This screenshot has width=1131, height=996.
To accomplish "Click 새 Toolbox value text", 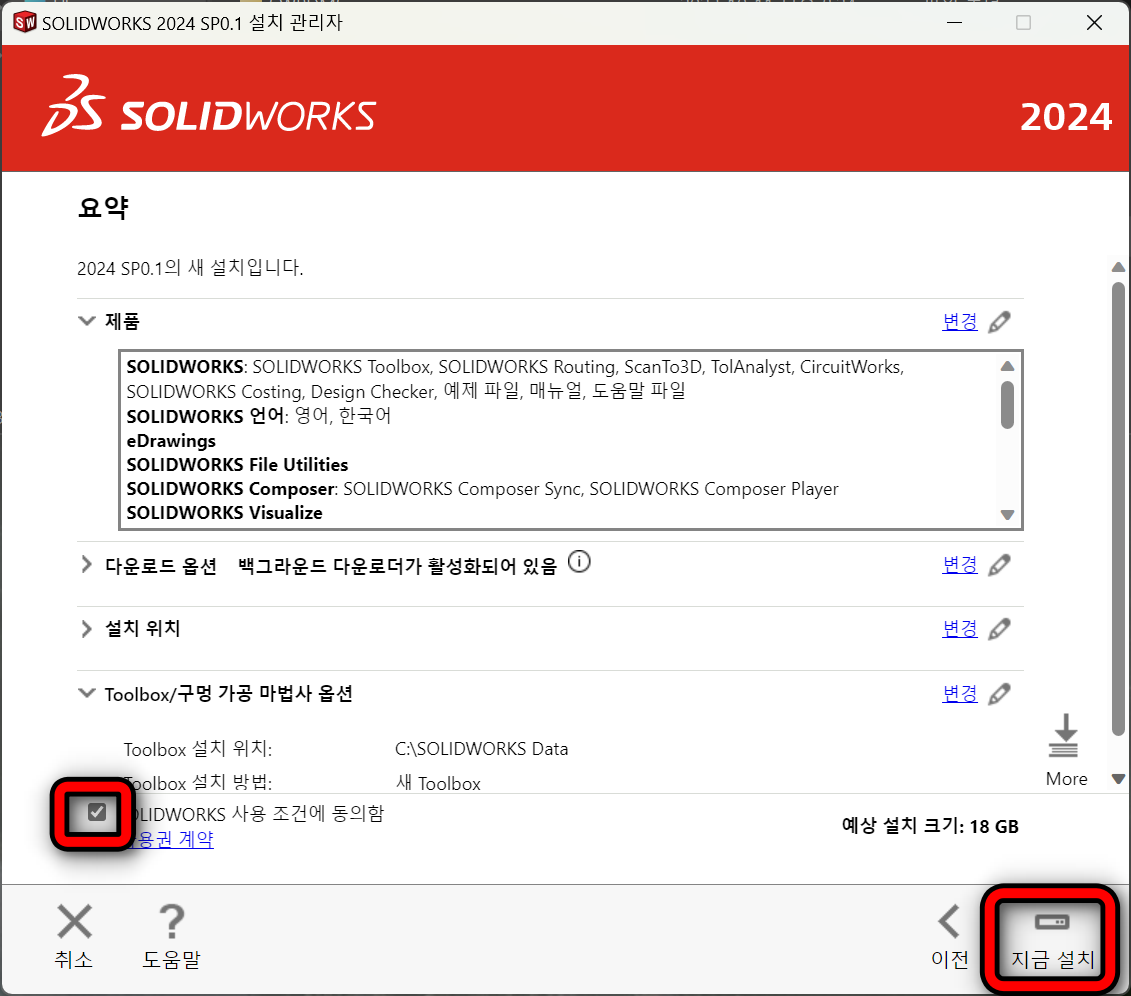I will pyautogui.click(x=438, y=783).
